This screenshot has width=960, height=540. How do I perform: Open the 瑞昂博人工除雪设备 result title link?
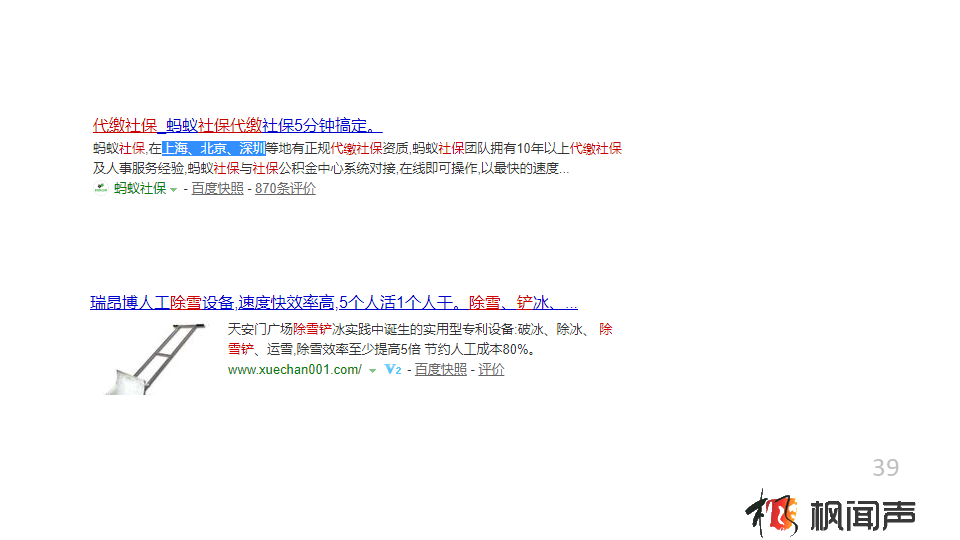click(334, 302)
